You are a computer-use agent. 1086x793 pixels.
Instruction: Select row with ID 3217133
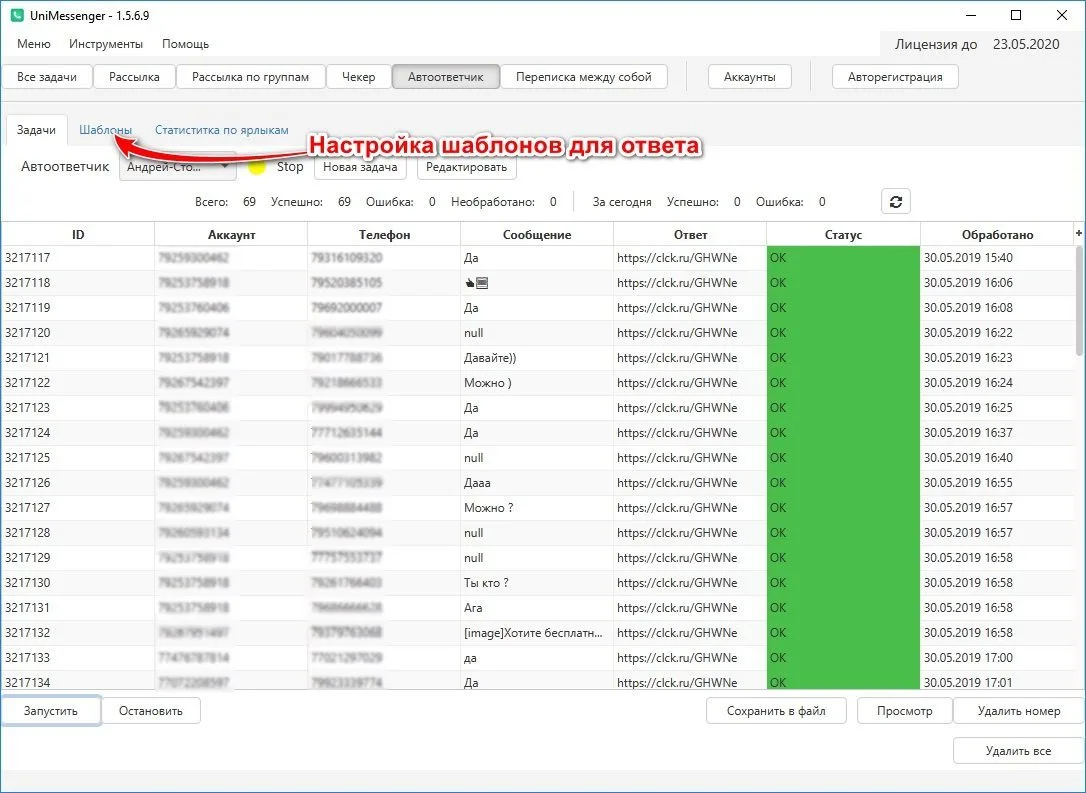(537, 657)
